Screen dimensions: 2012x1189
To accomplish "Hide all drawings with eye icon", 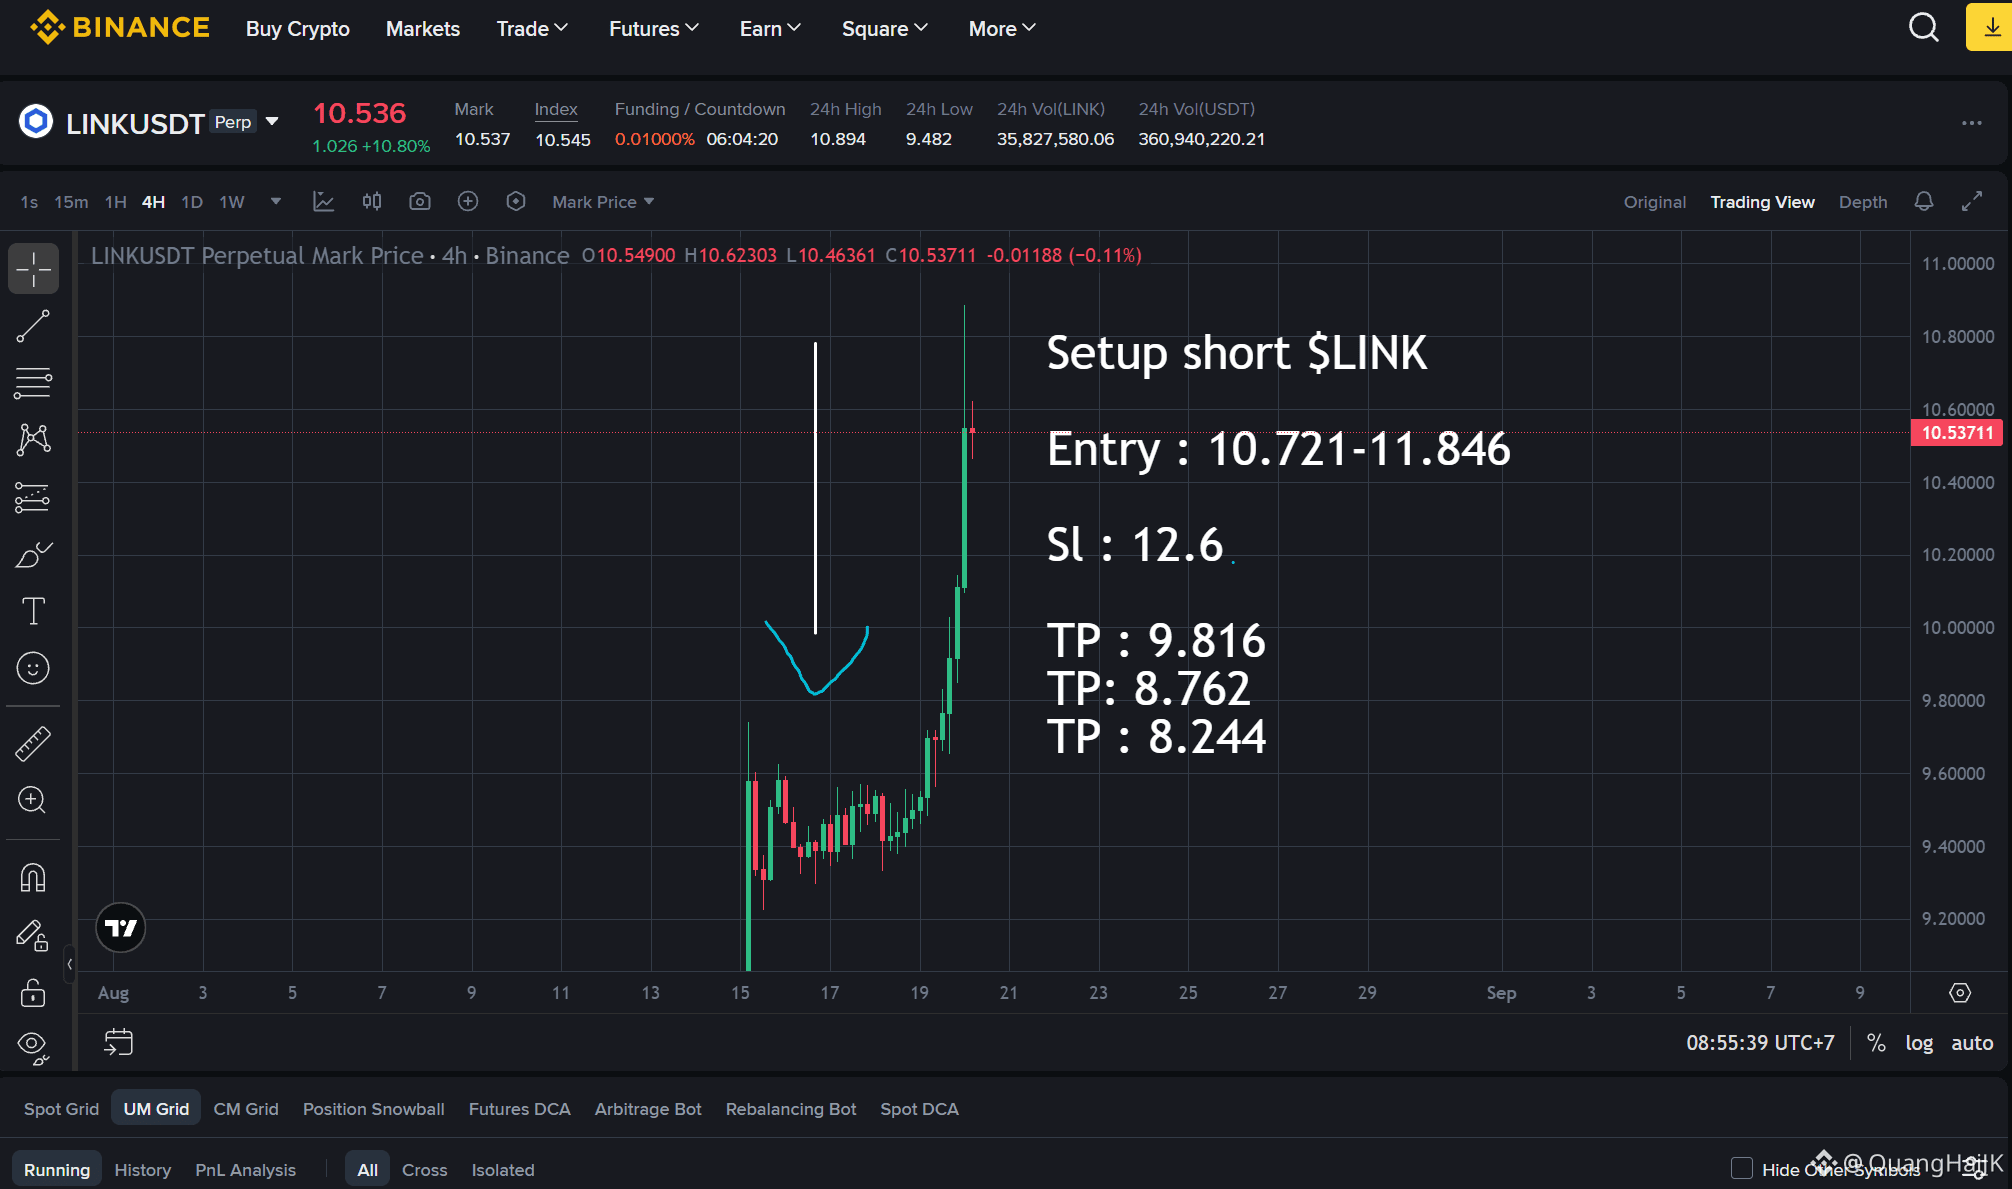I will click(33, 1046).
